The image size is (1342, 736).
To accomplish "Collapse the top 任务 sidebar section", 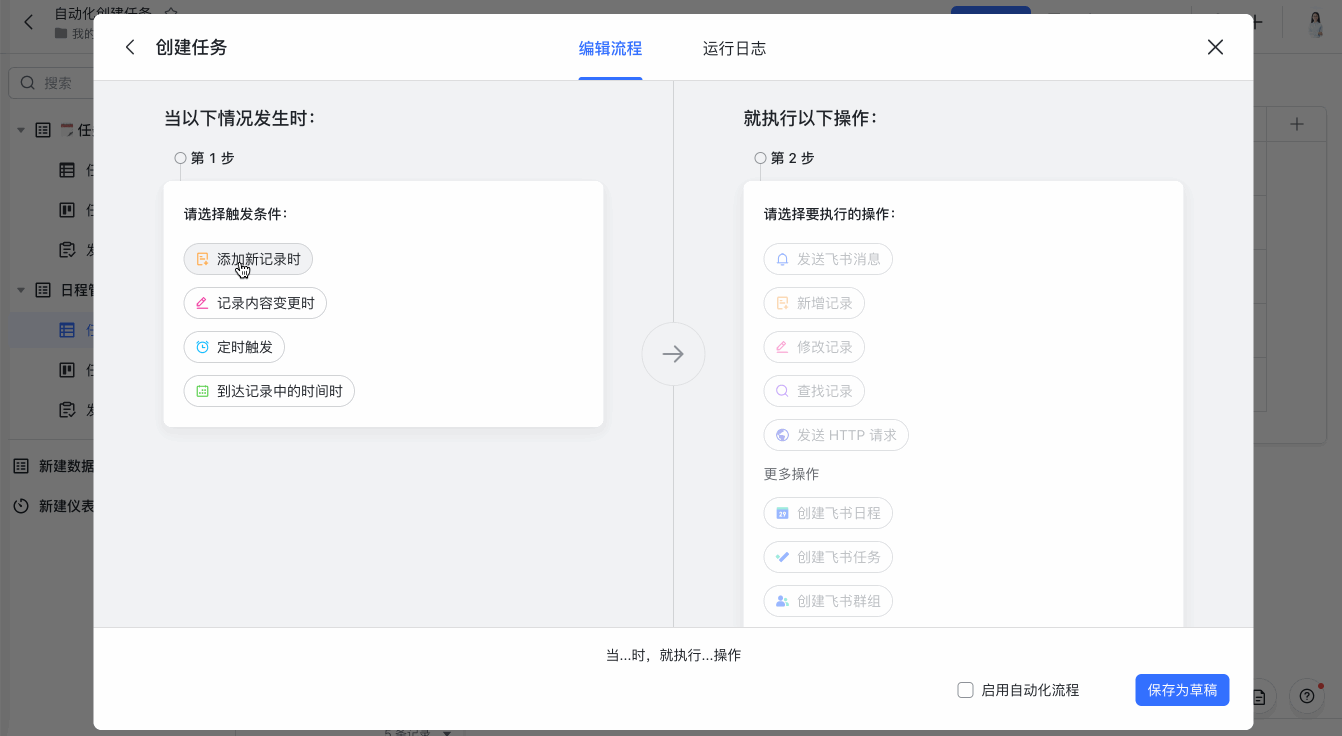I will tap(21, 130).
